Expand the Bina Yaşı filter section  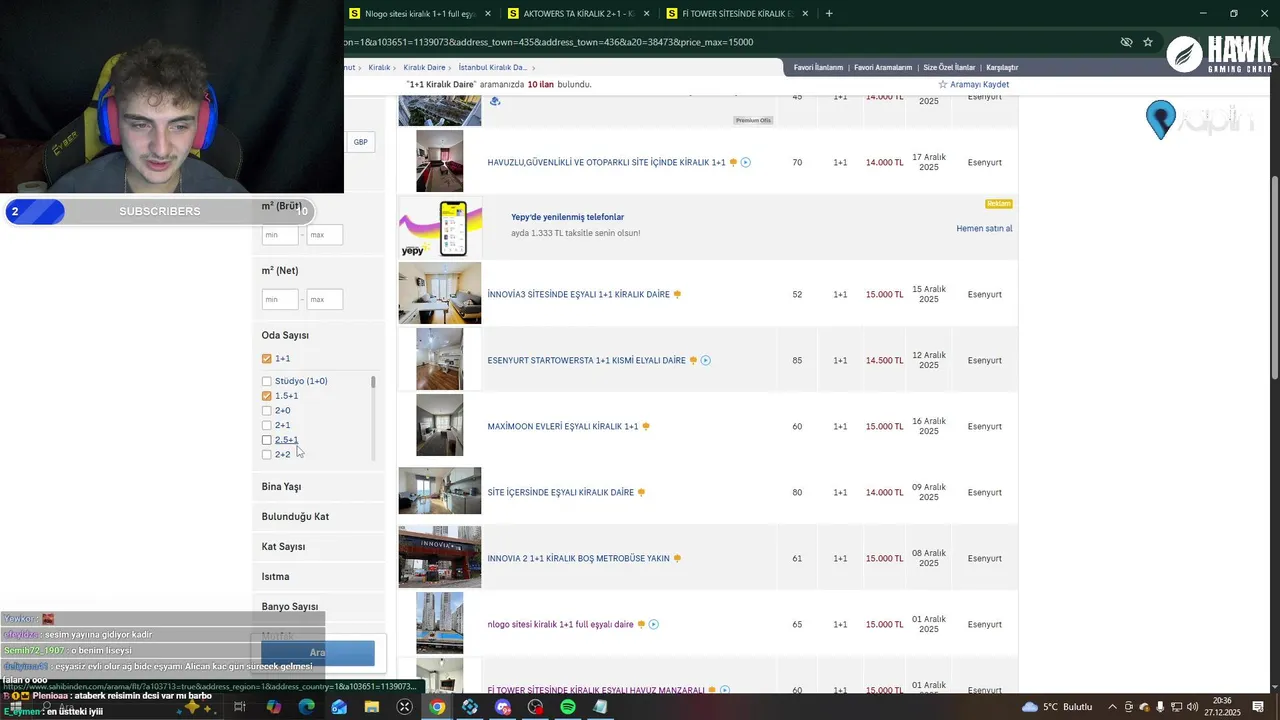(x=318, y=487)
